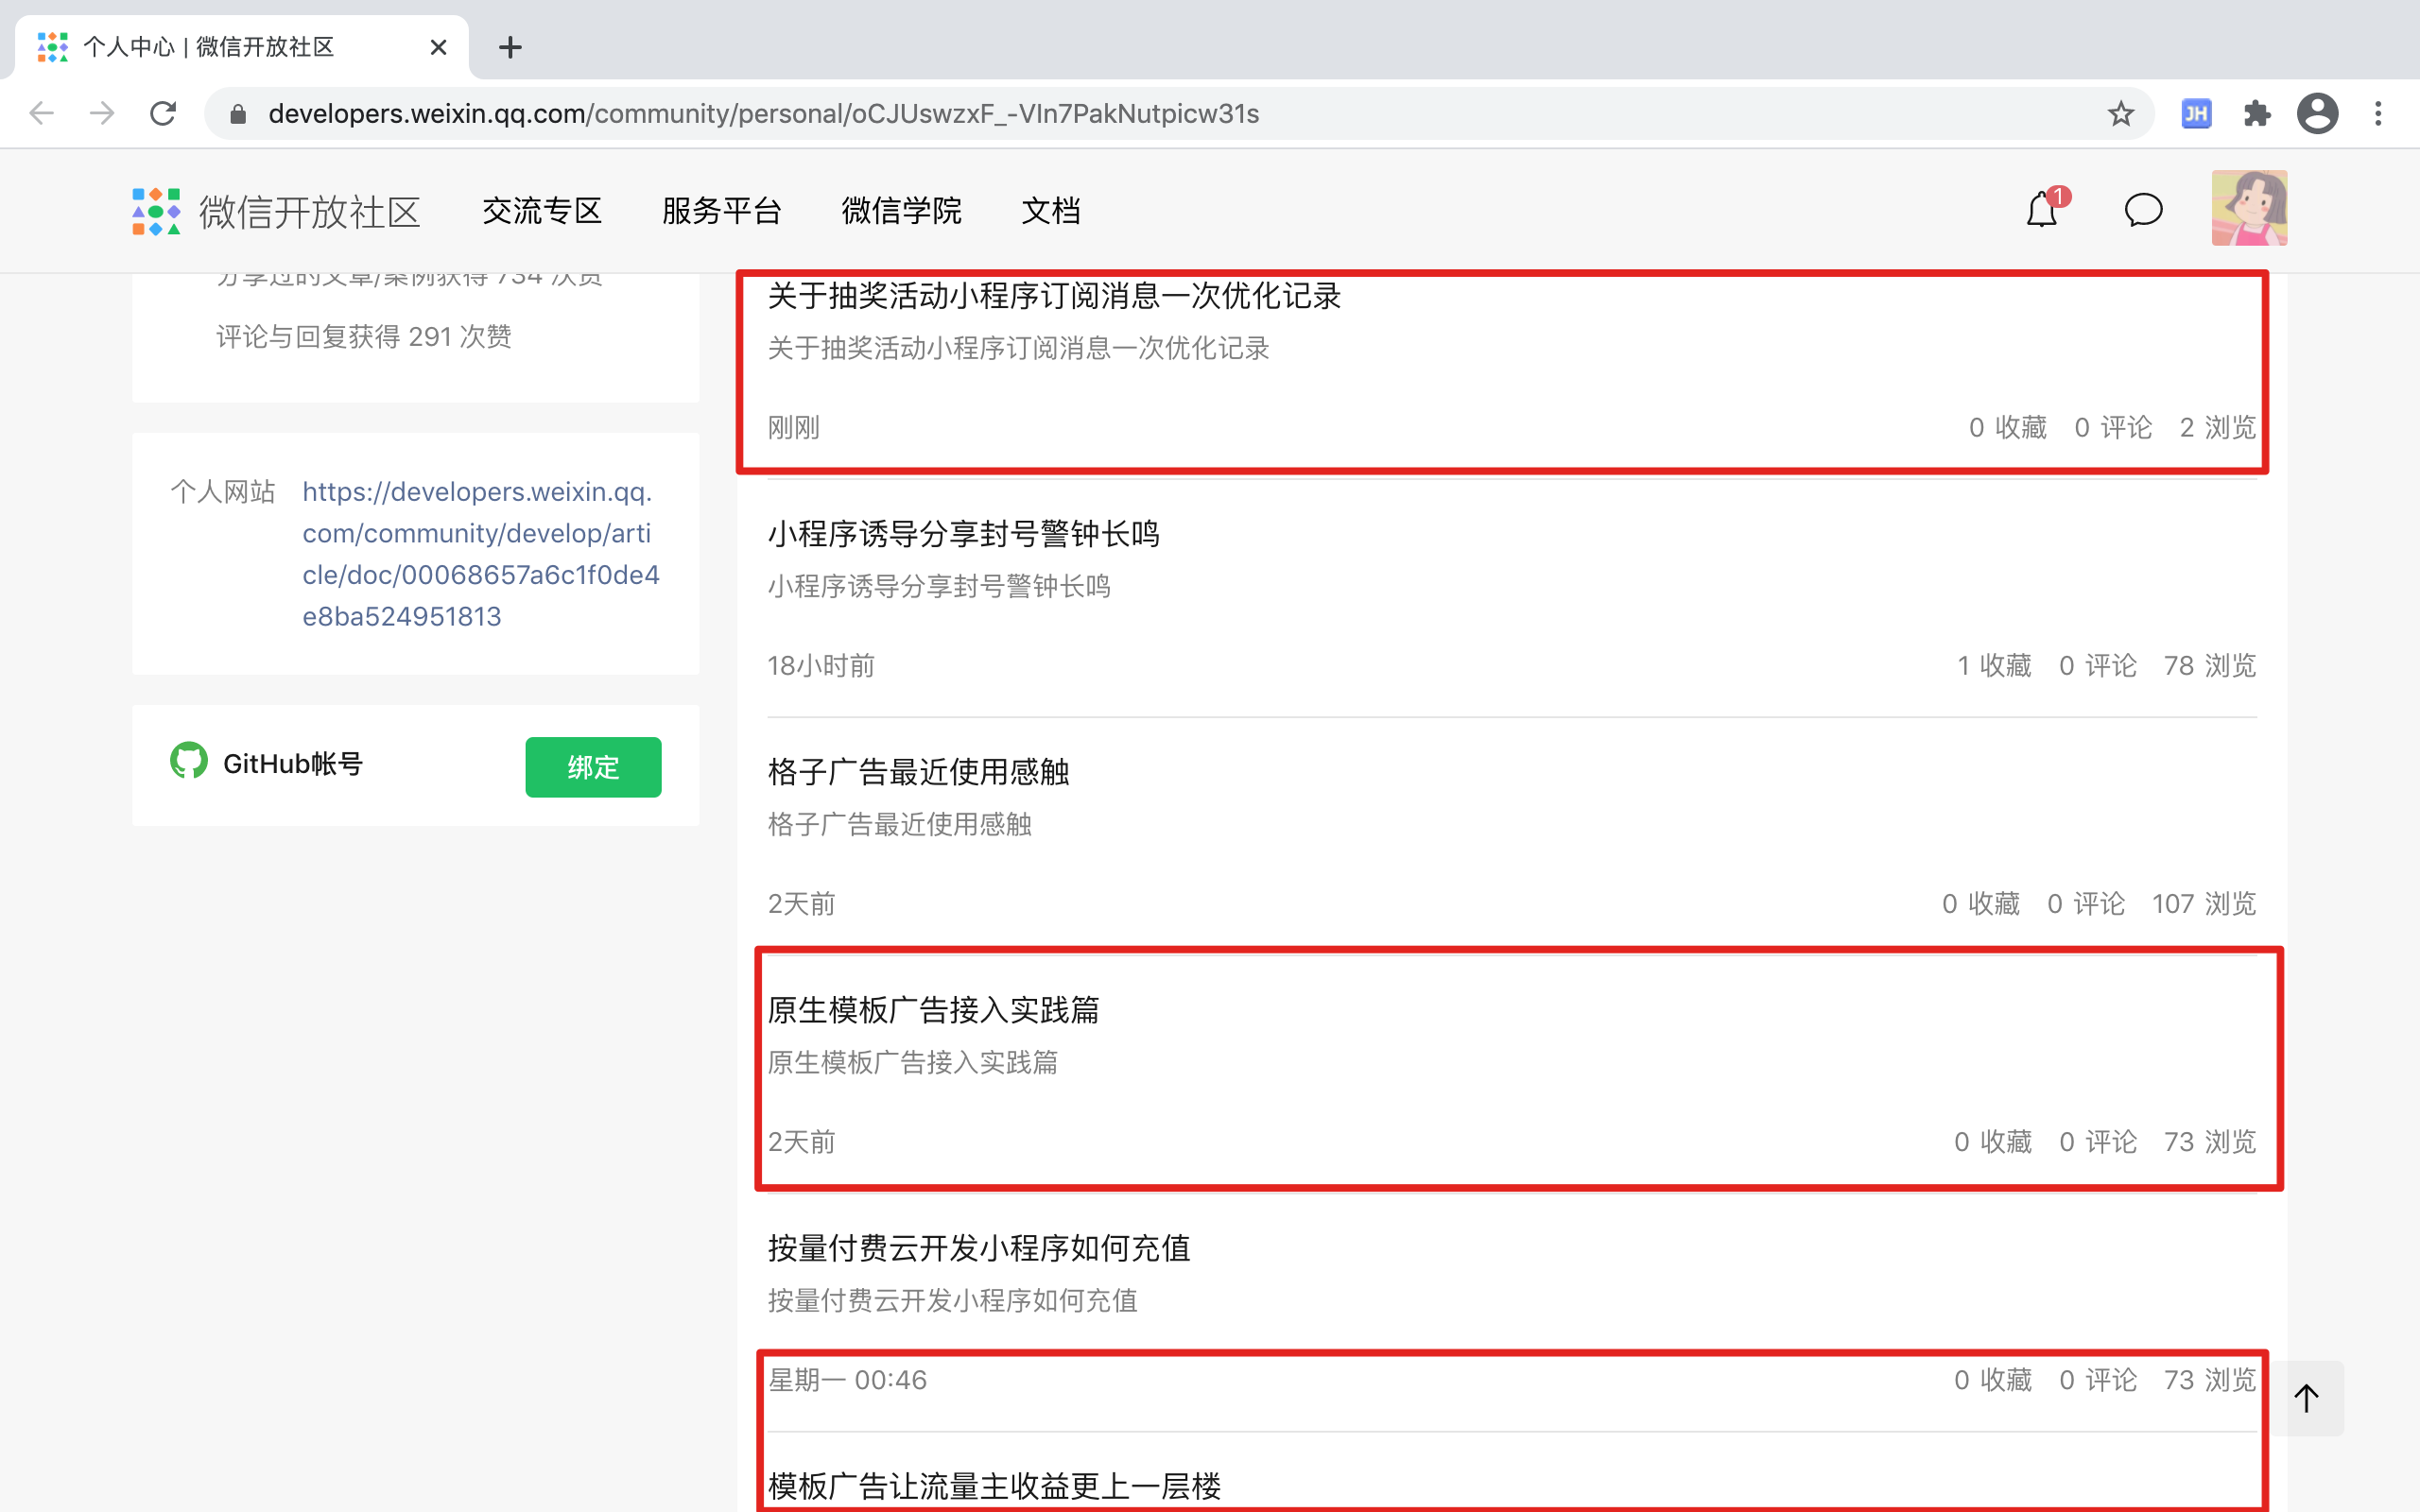
Task: Open the 服务平台 menu item
Action: (x=721, y=211)
